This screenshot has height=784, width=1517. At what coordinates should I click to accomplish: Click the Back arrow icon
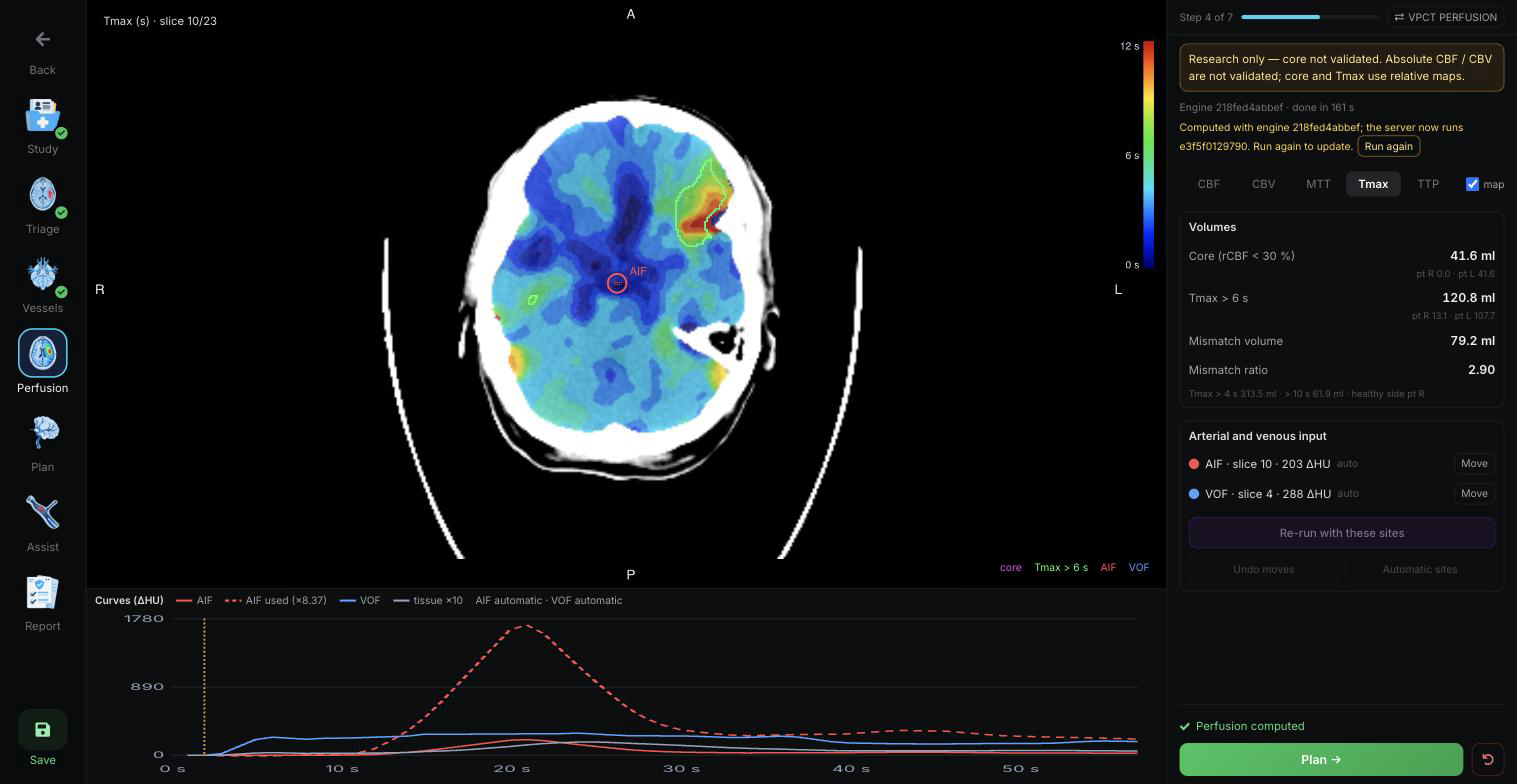pos(42,39)
